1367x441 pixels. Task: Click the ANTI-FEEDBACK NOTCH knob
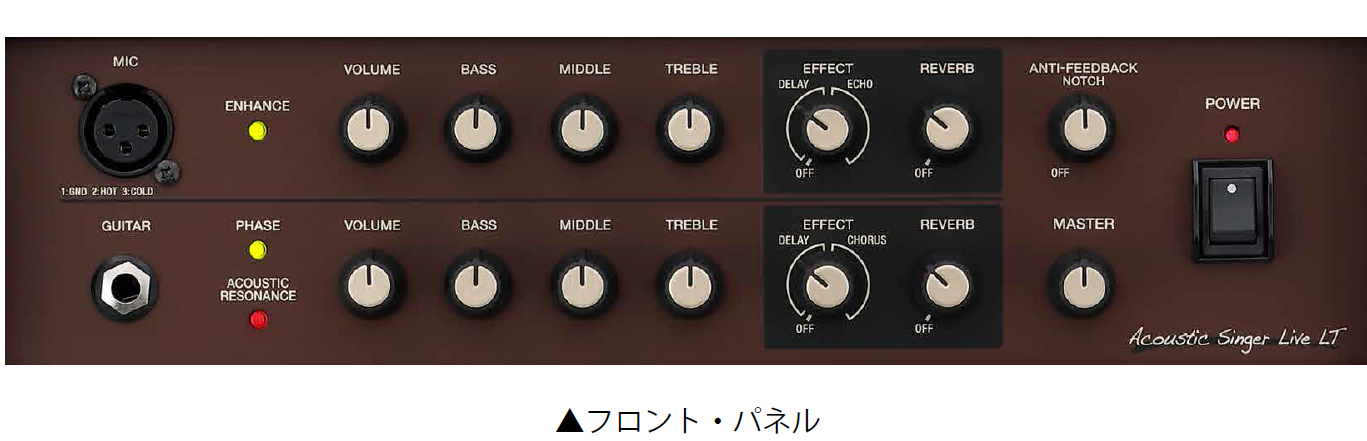click(1081, 128)
